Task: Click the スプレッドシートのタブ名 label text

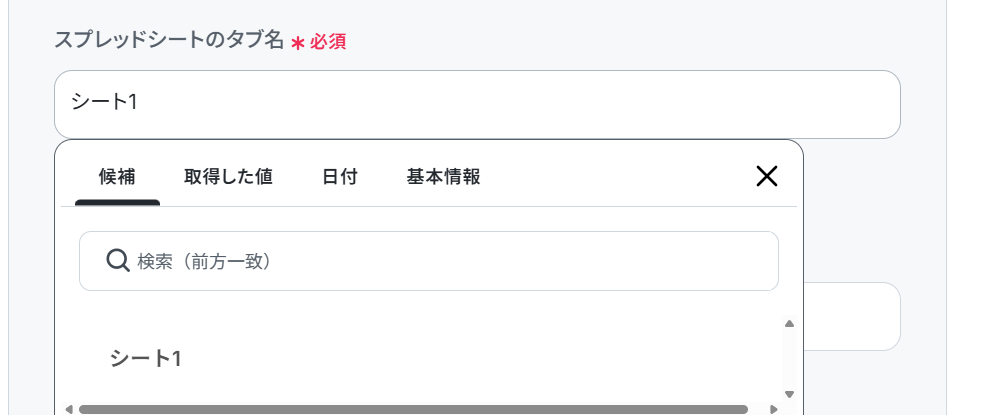Action: (x=169, y=41)
